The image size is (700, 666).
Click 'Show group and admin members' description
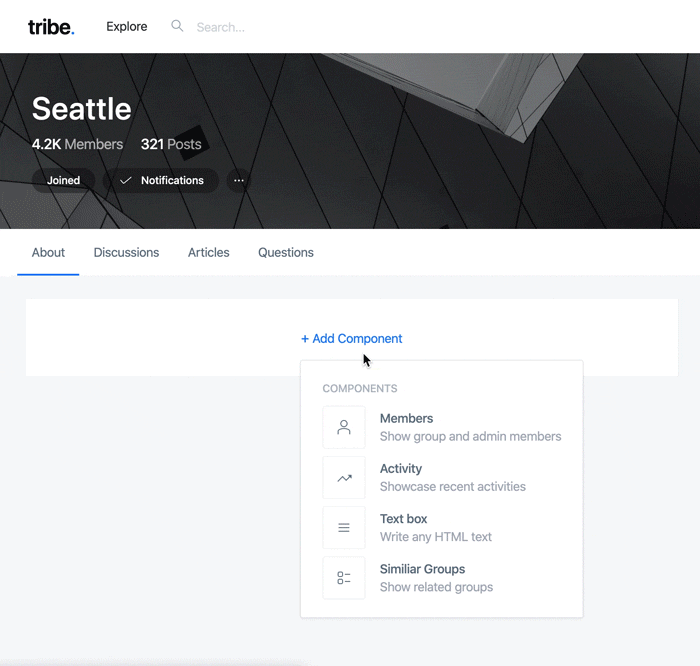[x=471, y=437]
